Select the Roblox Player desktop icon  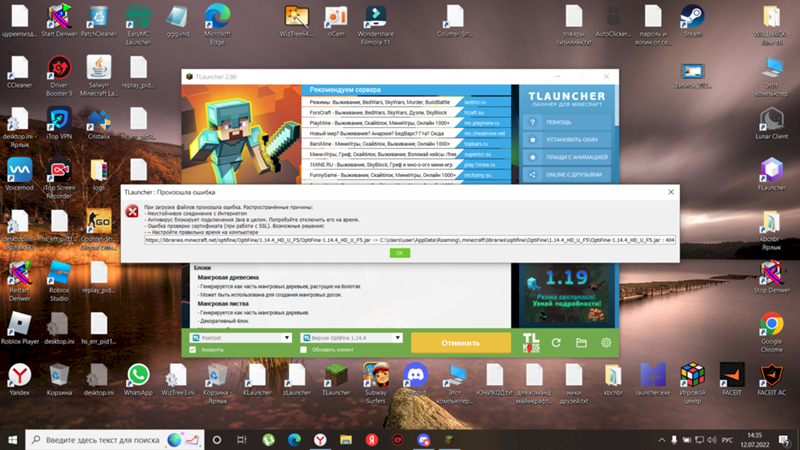click(x=19, y=328)
